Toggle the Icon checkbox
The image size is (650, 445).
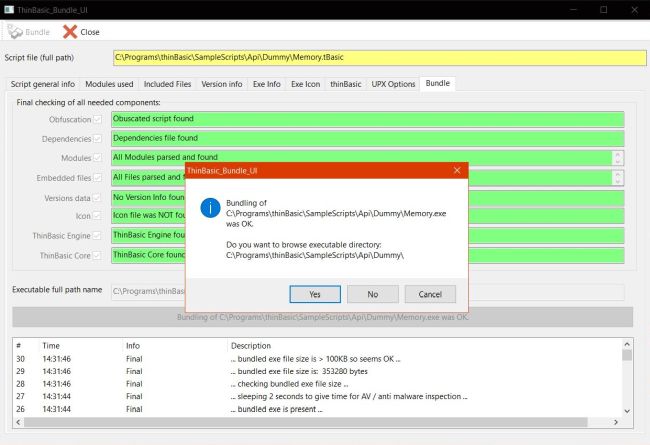click(x=97, y=216)
